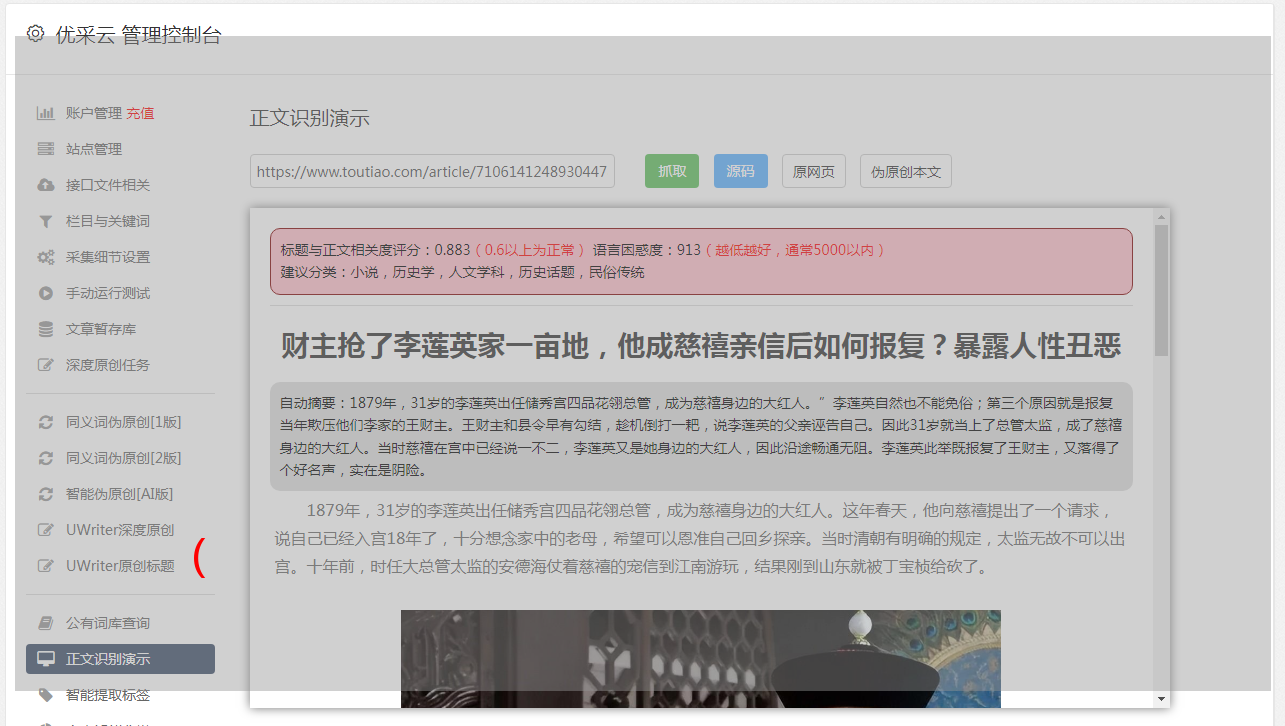The height and width of the screenshot is (726, 1285).
Task: Click the filter icon for 栏目与关键词
Action: (45, 221)
